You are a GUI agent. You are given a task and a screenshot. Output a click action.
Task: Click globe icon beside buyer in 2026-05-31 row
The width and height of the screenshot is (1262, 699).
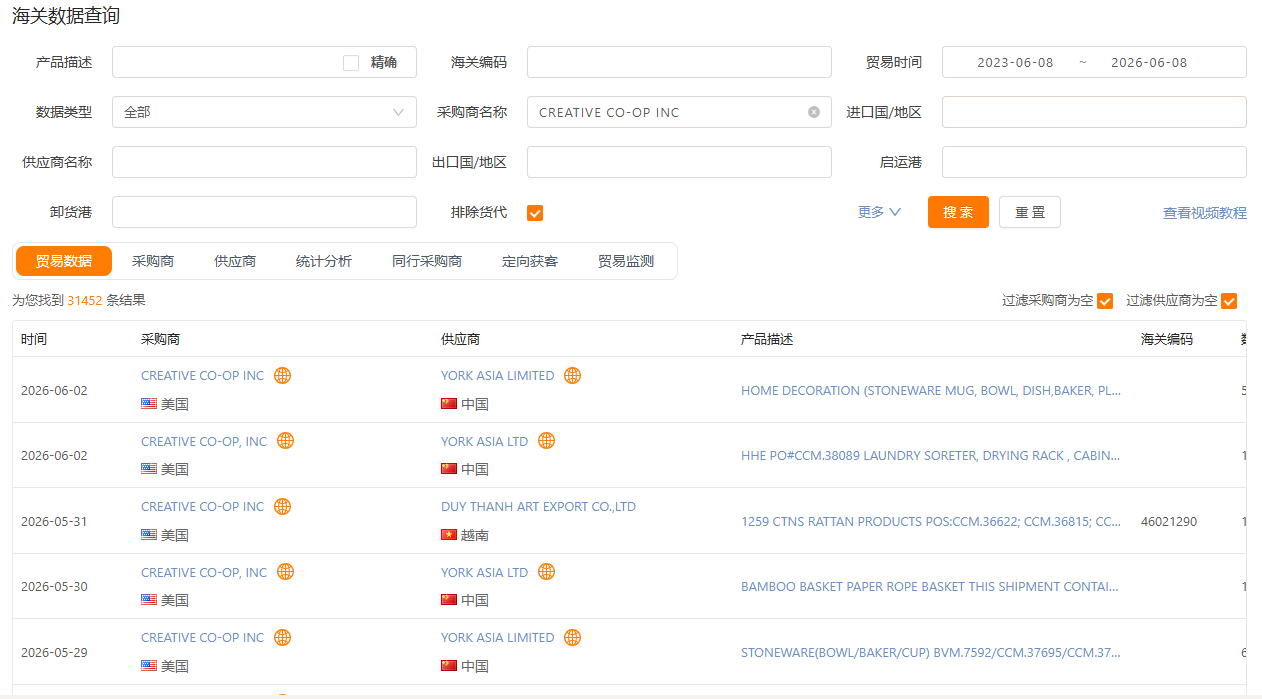[x=283, y=506]
